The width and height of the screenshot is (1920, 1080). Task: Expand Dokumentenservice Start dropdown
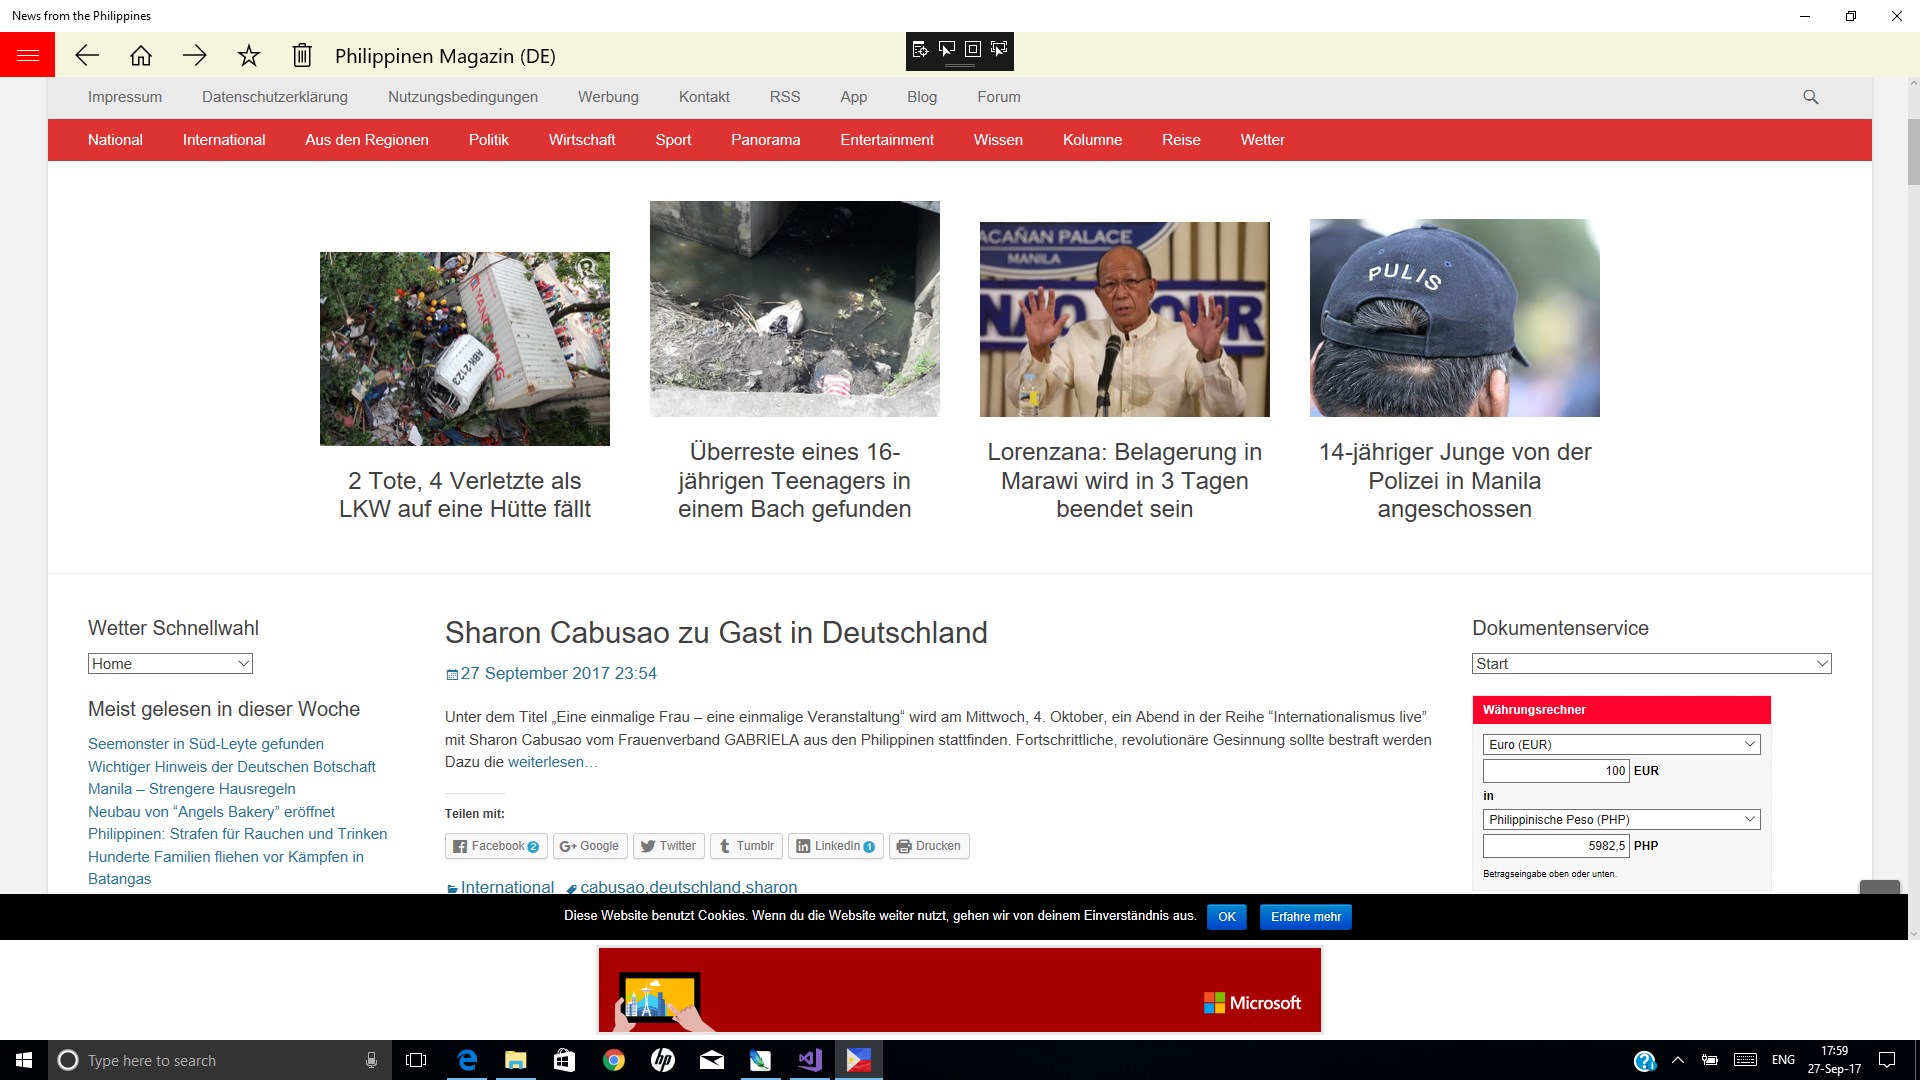(x=1651, y=664)
